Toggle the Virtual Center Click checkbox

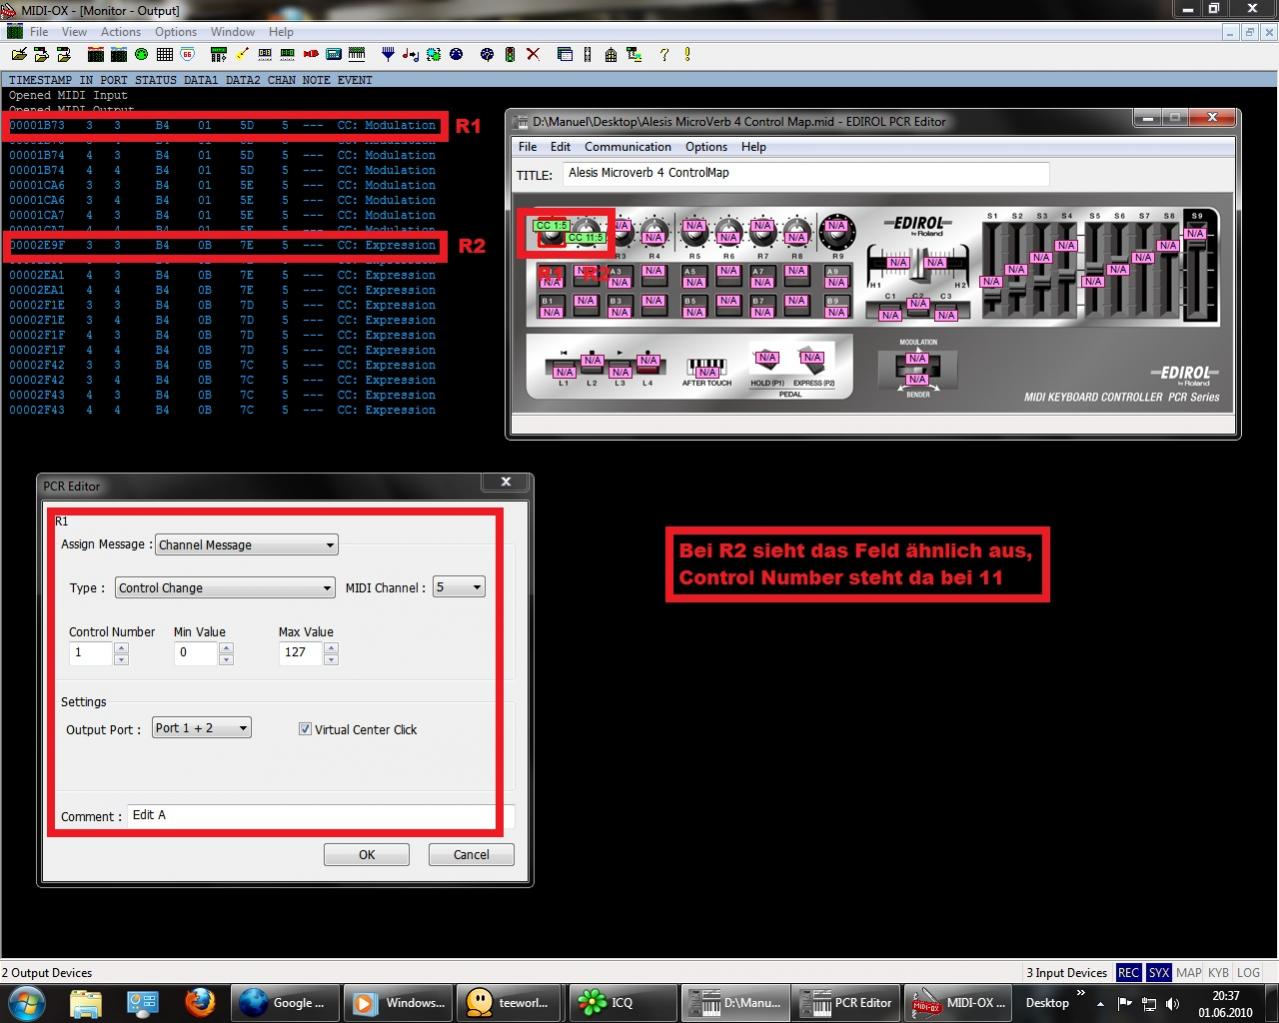pyautogui.click(x=305, y=729)
